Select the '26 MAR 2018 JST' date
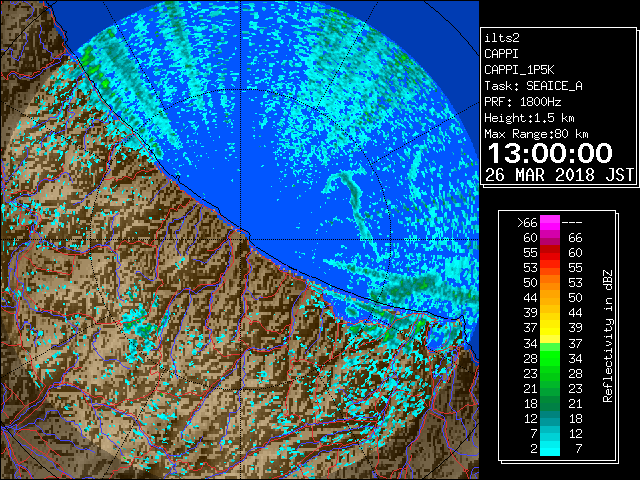 pos(559,175)
